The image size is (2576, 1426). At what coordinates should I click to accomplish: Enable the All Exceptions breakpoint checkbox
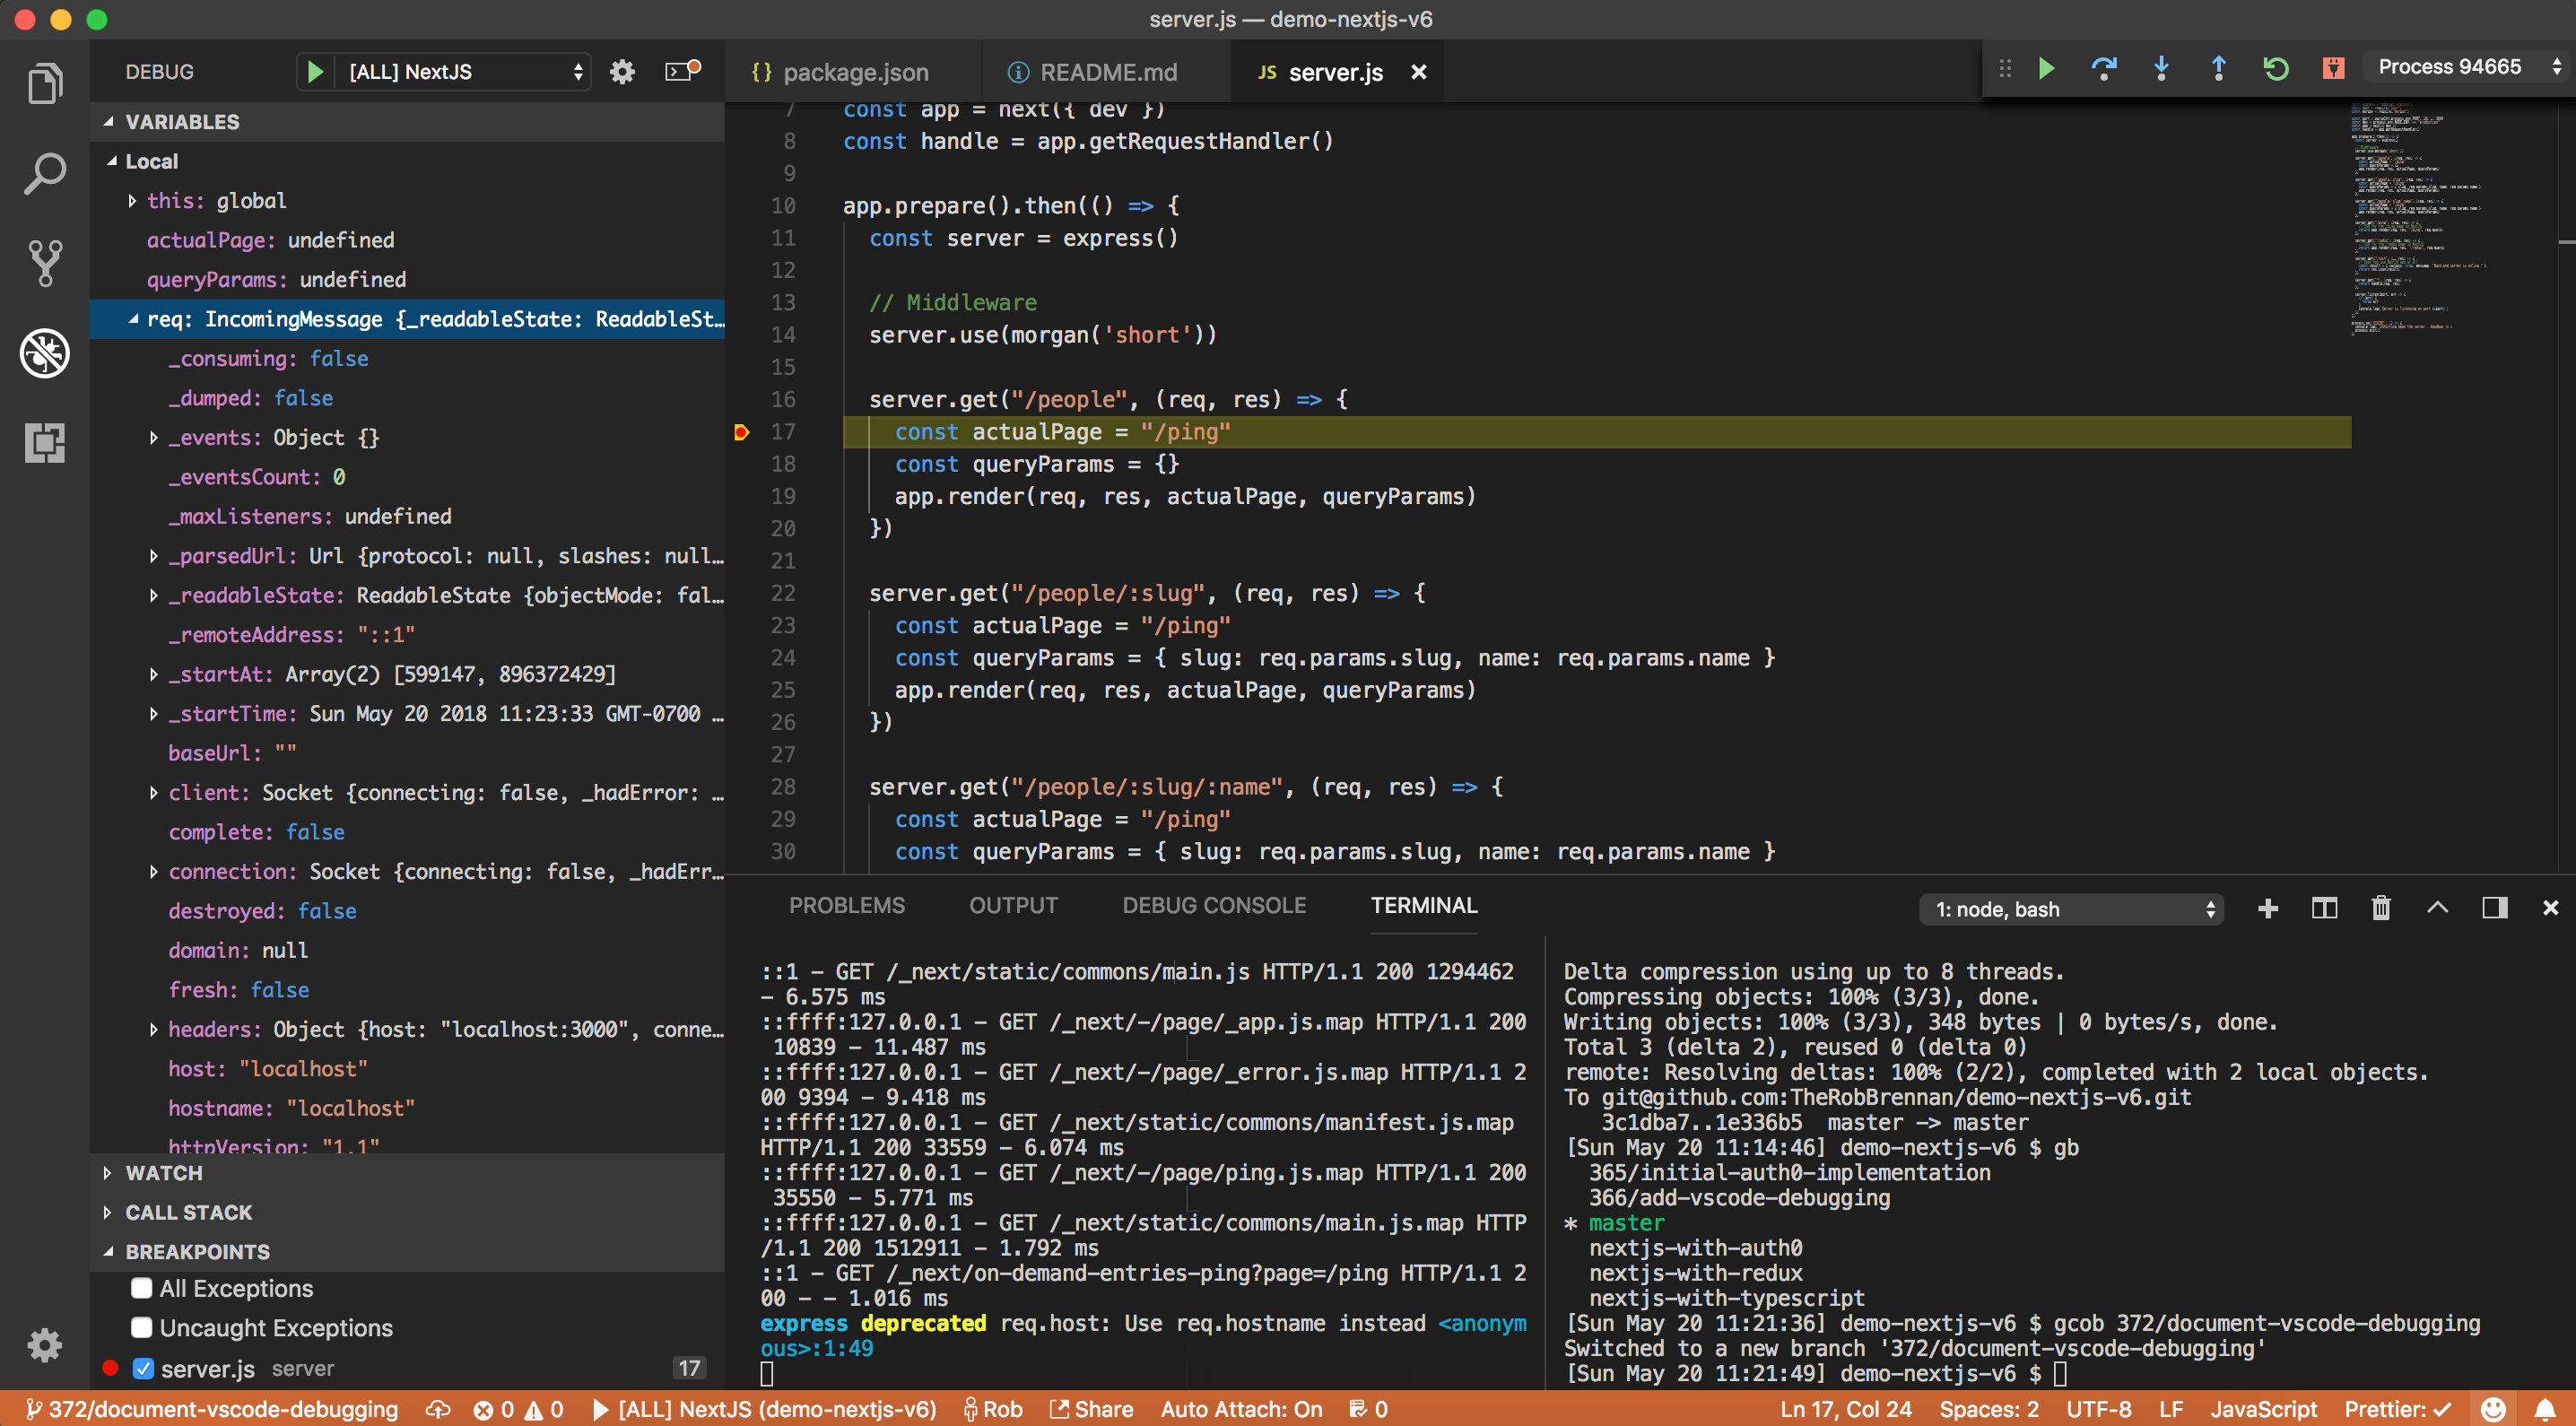click(142, 1288)
